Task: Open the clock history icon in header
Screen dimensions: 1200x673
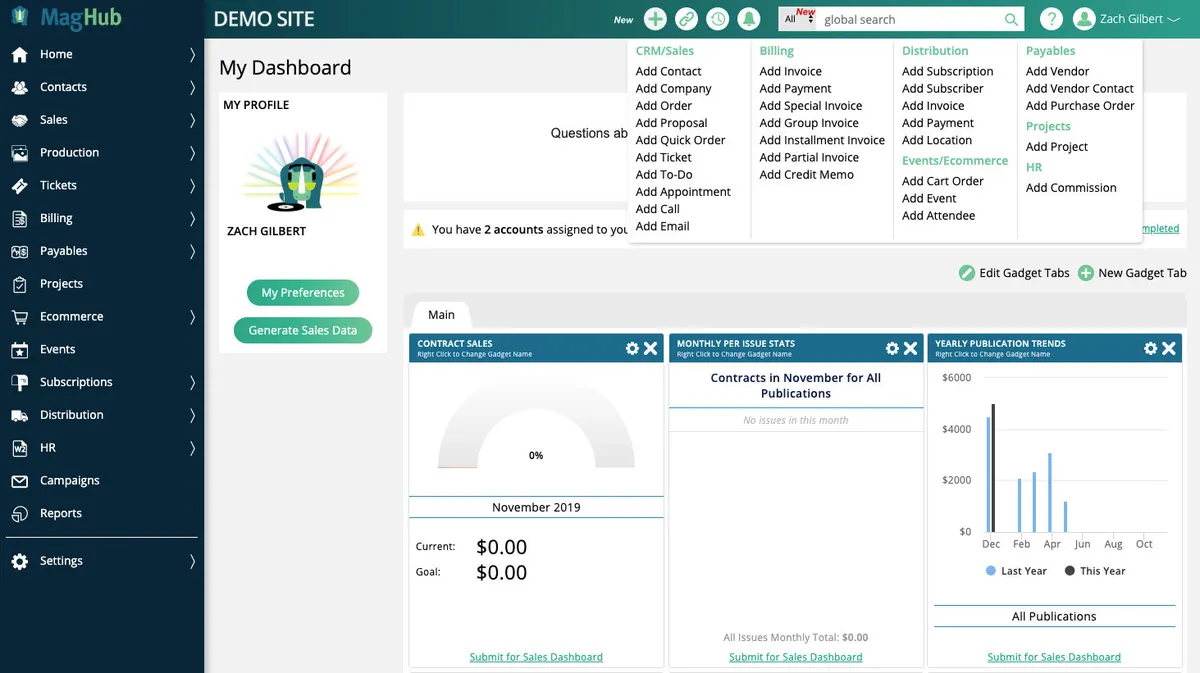Action: (x=717, y=19)
